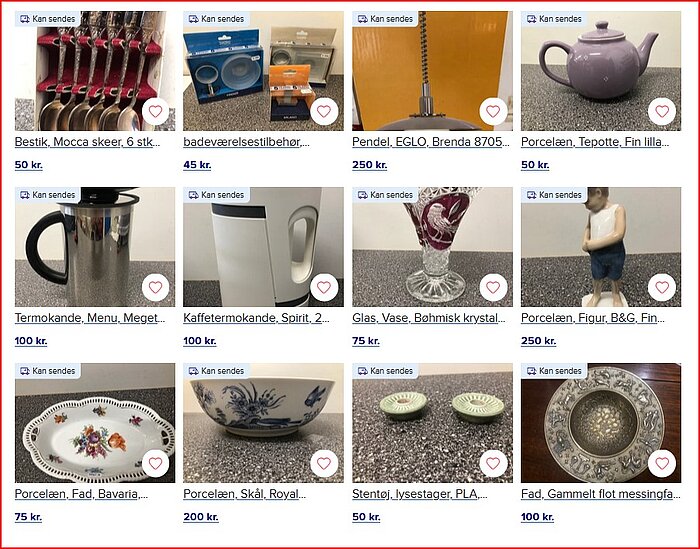Image resolution: width=700 pixels, height=549 pixels.
Task: Click the 'Kan sendes' badge on messingfad
Action: coord(554,370)
